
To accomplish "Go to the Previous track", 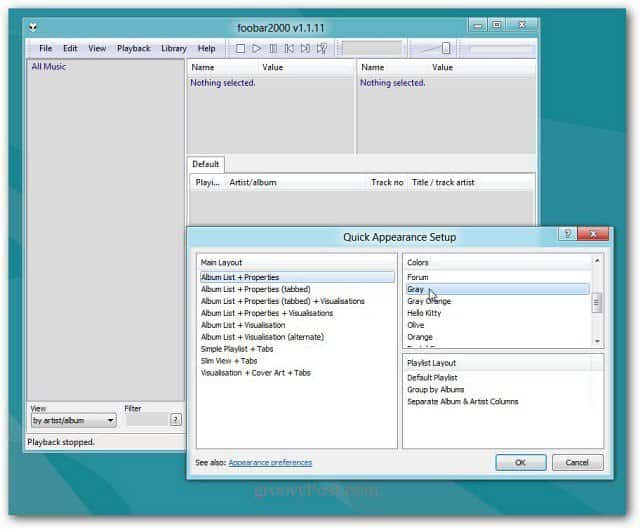I will point(289,49).
